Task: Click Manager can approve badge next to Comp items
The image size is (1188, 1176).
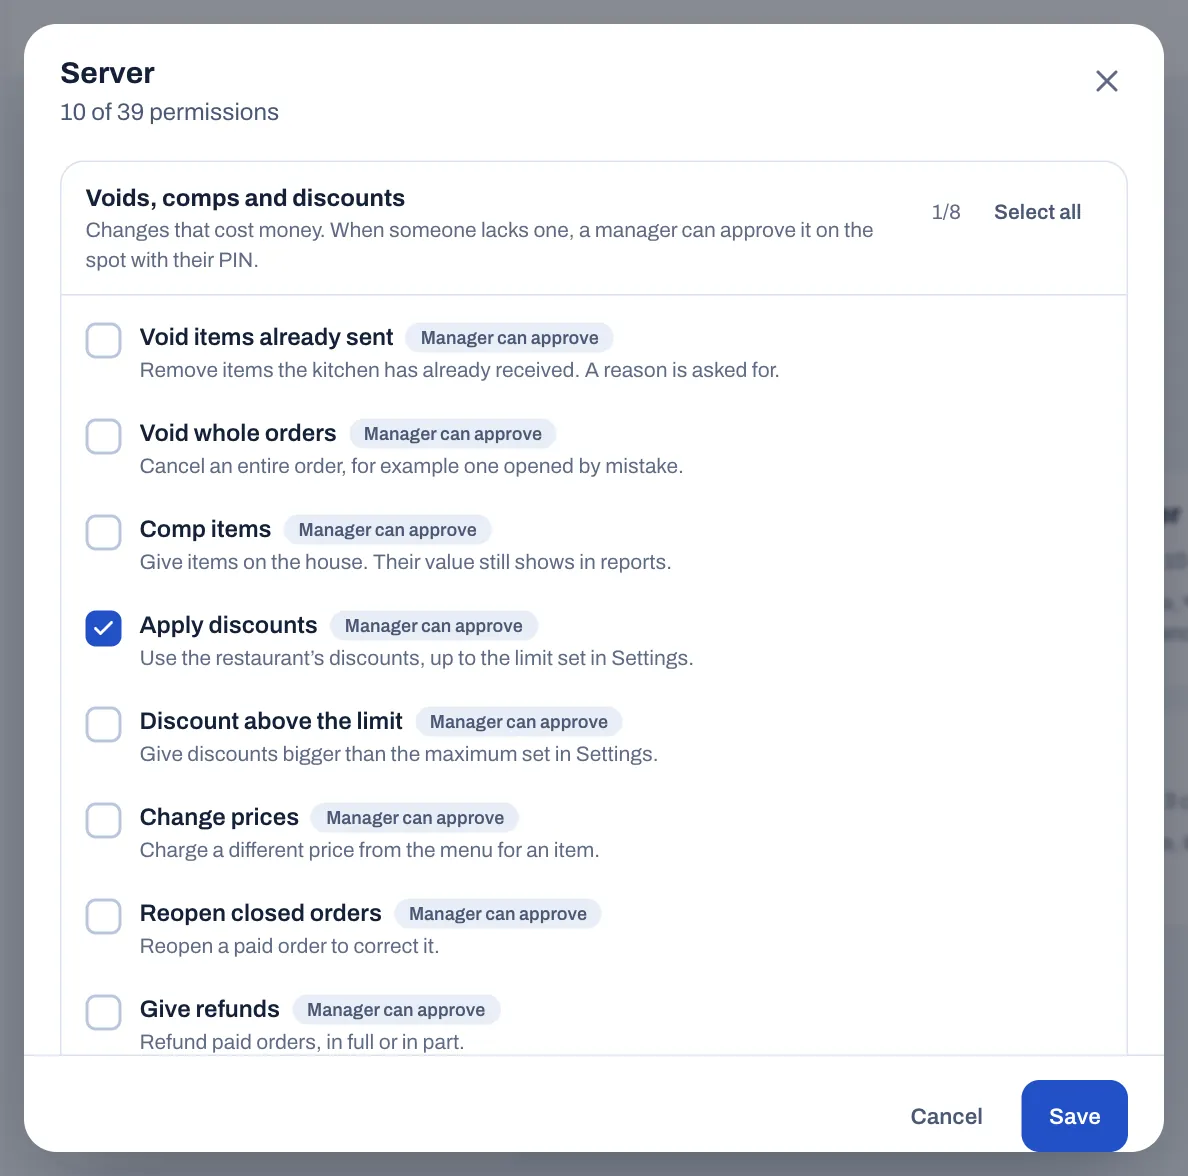Action: [387, 530]
